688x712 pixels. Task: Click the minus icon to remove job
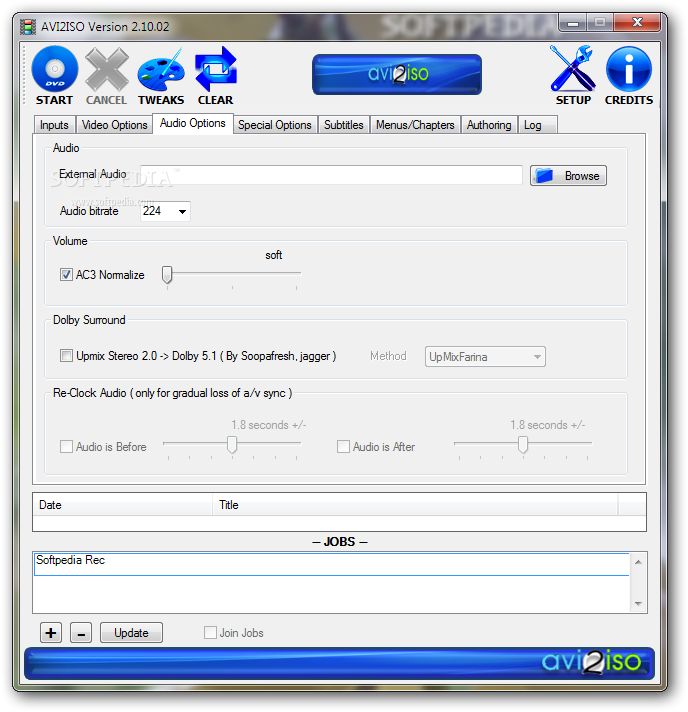(x=81, y=633)
